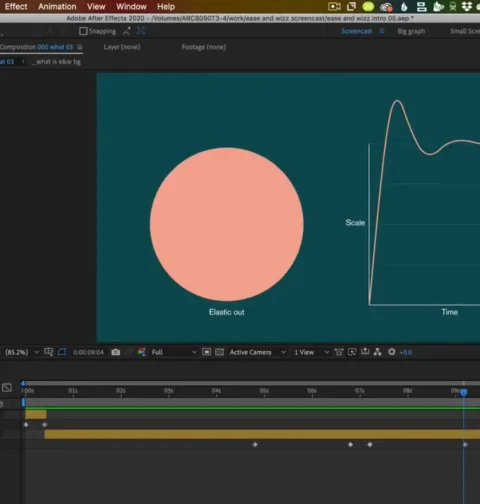
Task: Switch to the Small Screen workspace
Action: (465, 31)
